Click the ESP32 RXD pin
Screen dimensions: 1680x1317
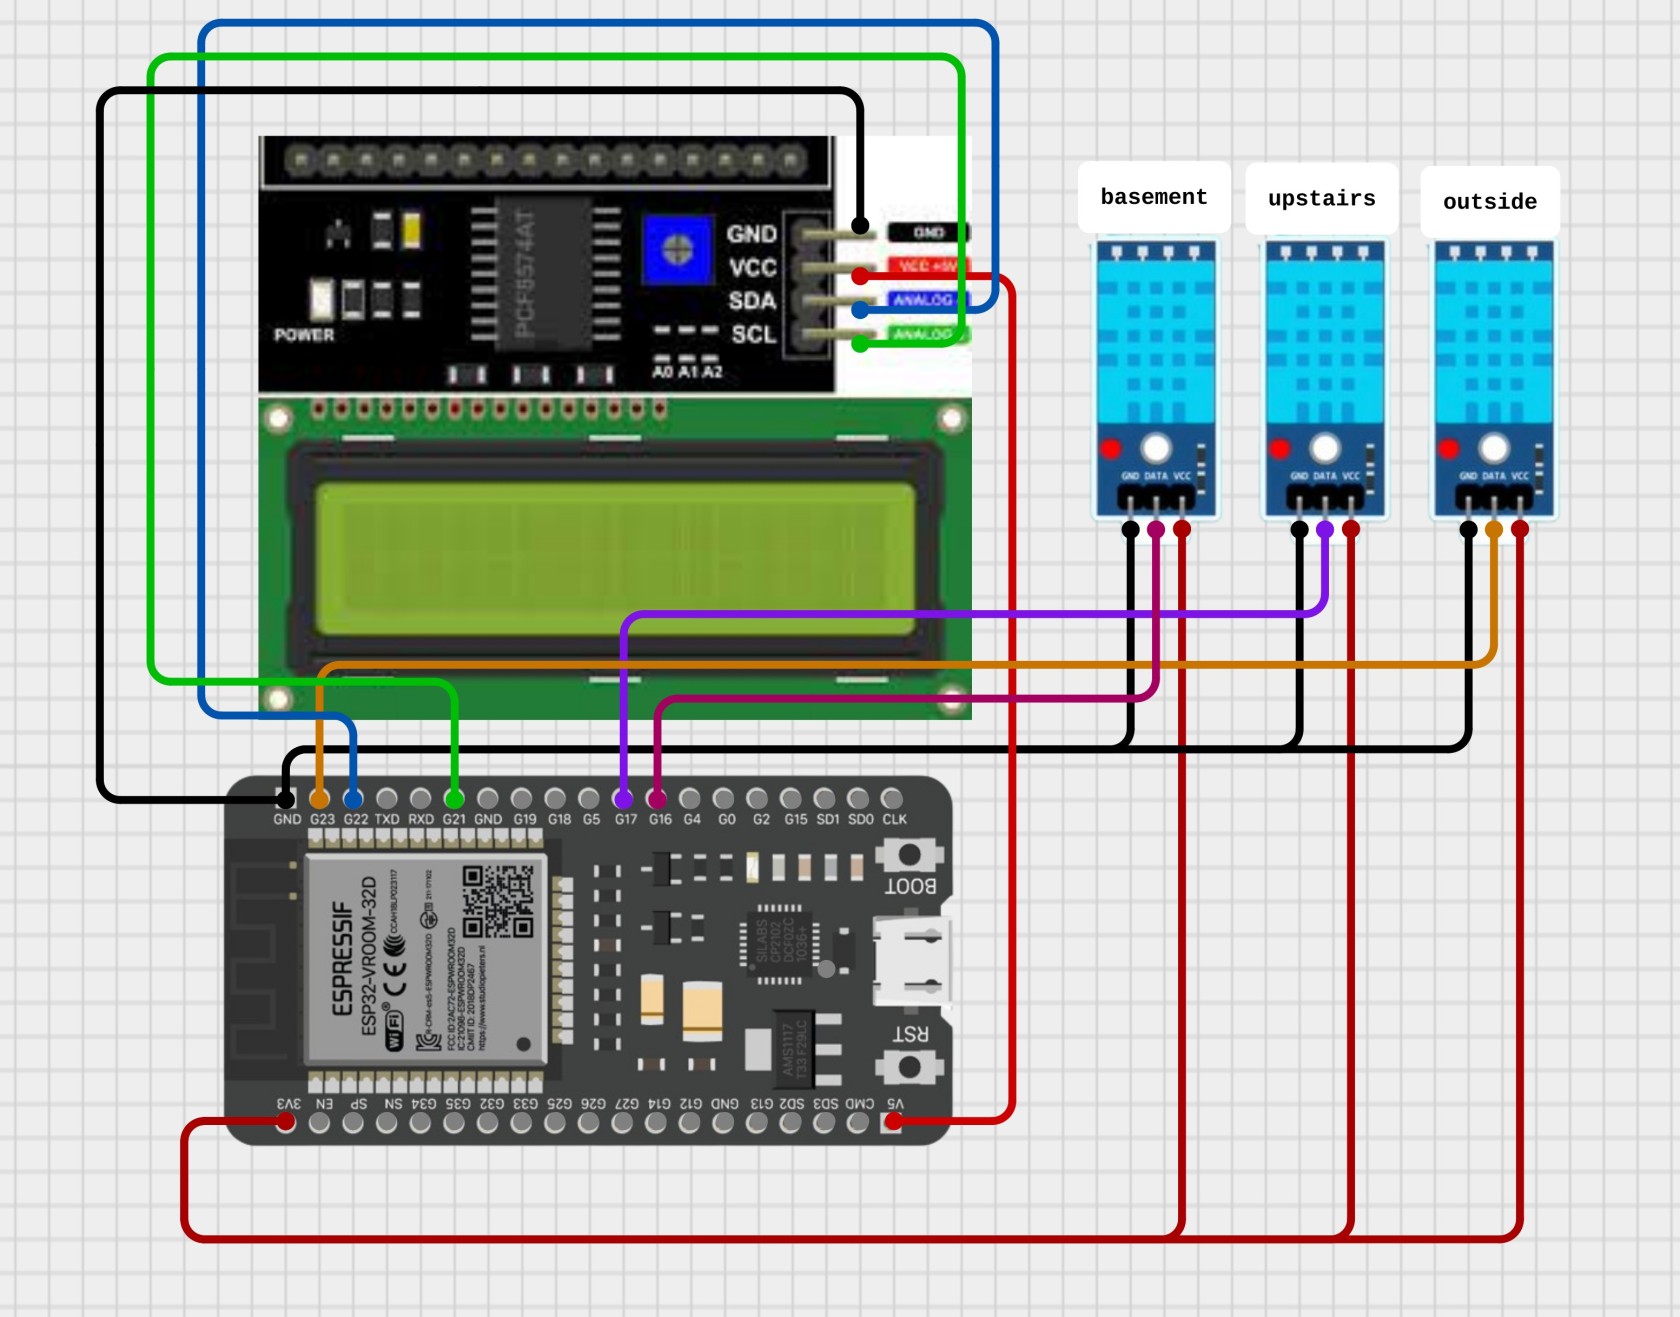[x=421, y=798]
